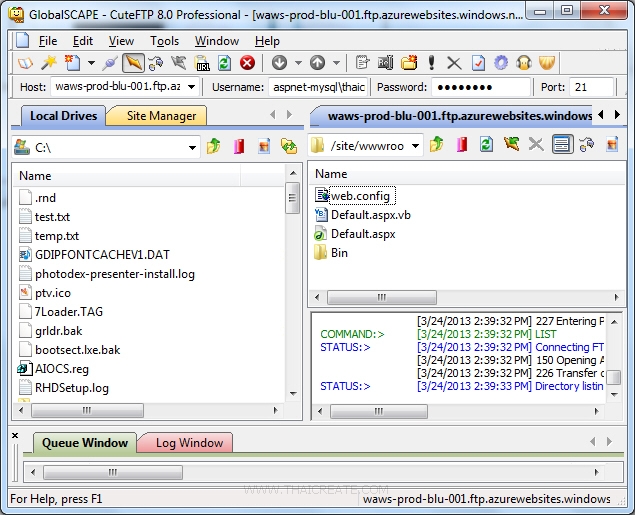Select web.config in remote file list

tap(362, 196)
